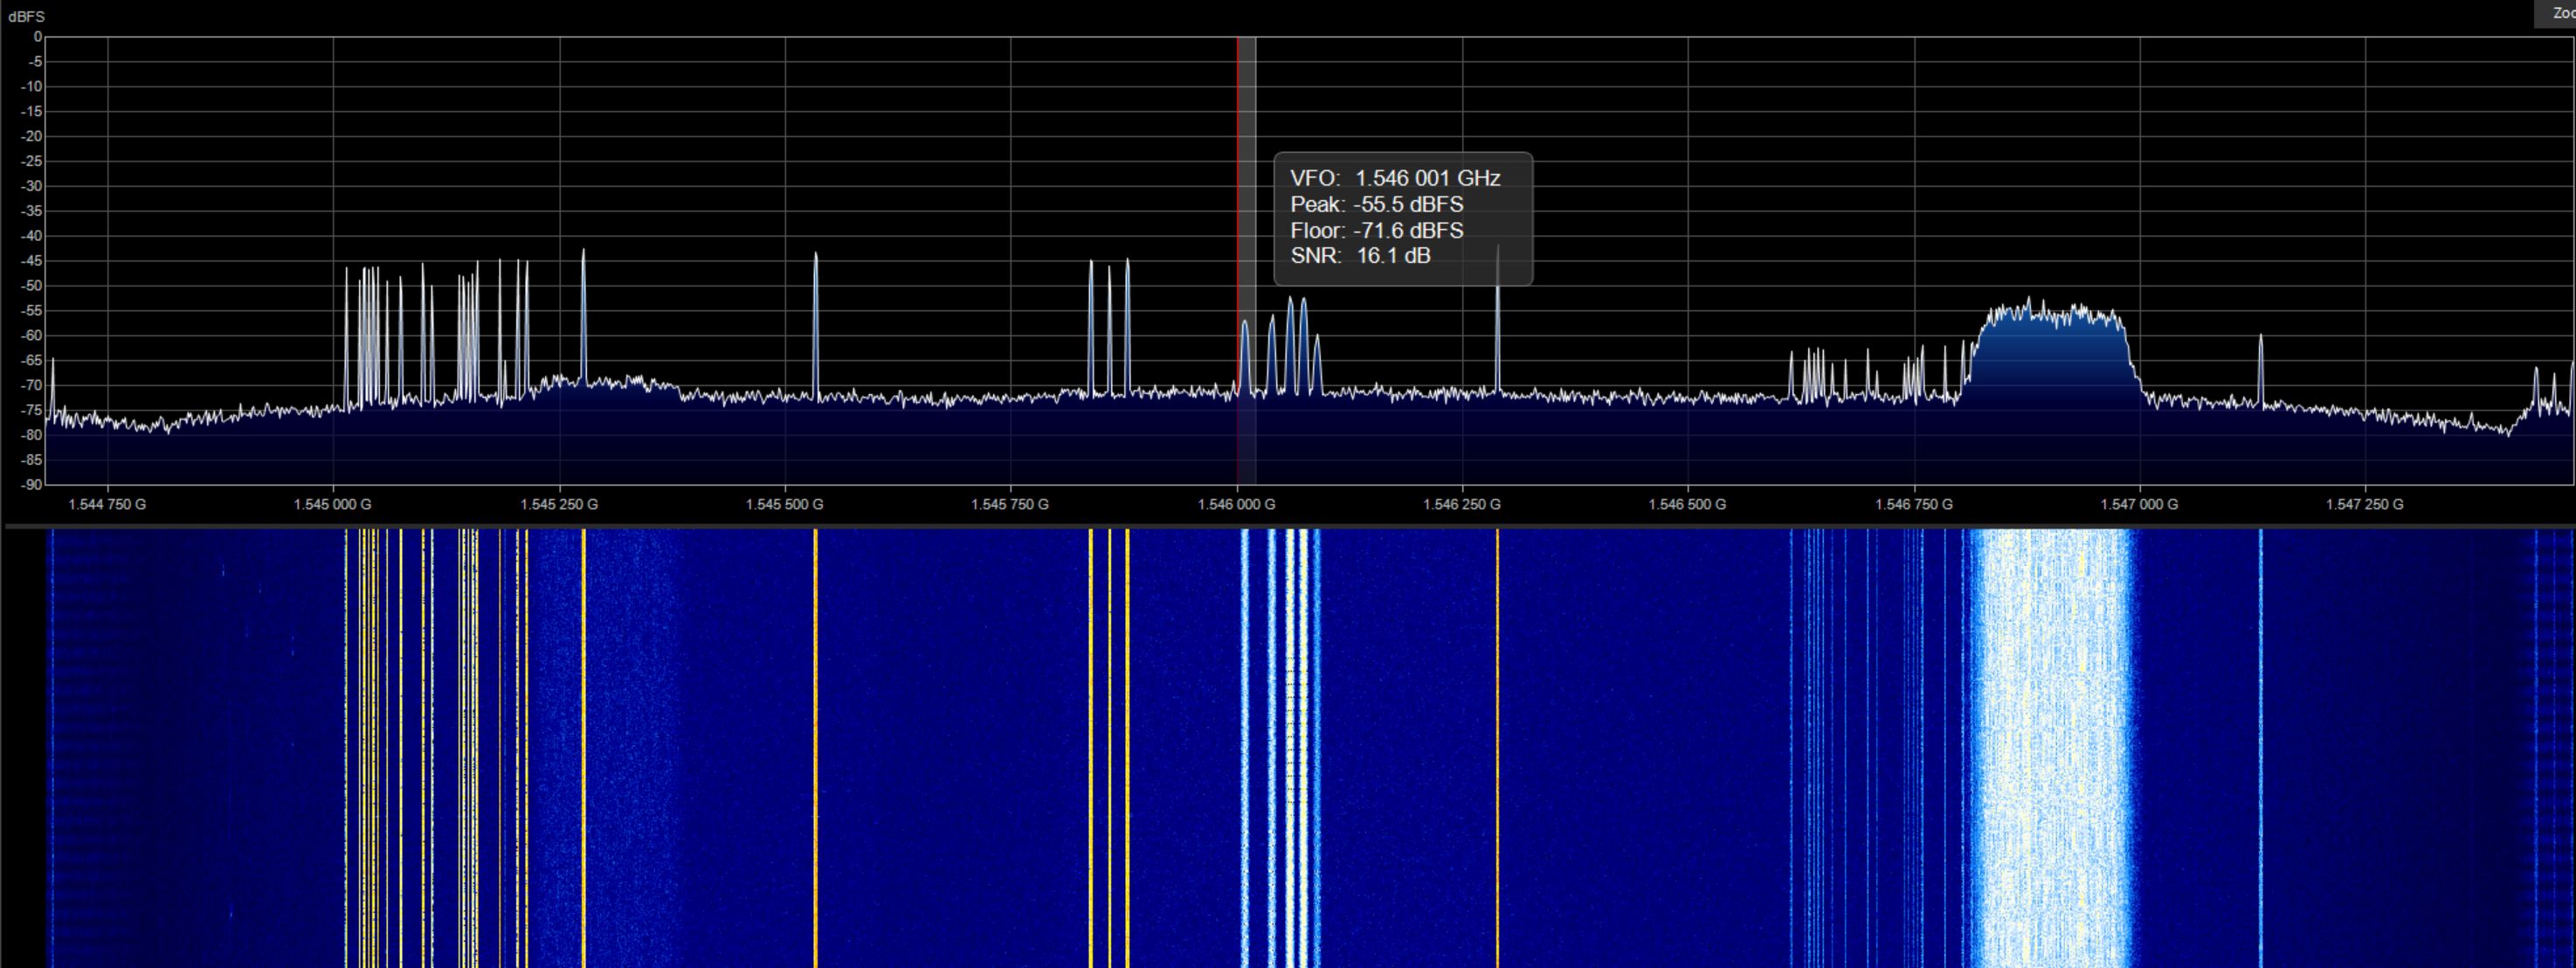Click the bright wide signal in waterfall

[2052, 750]
